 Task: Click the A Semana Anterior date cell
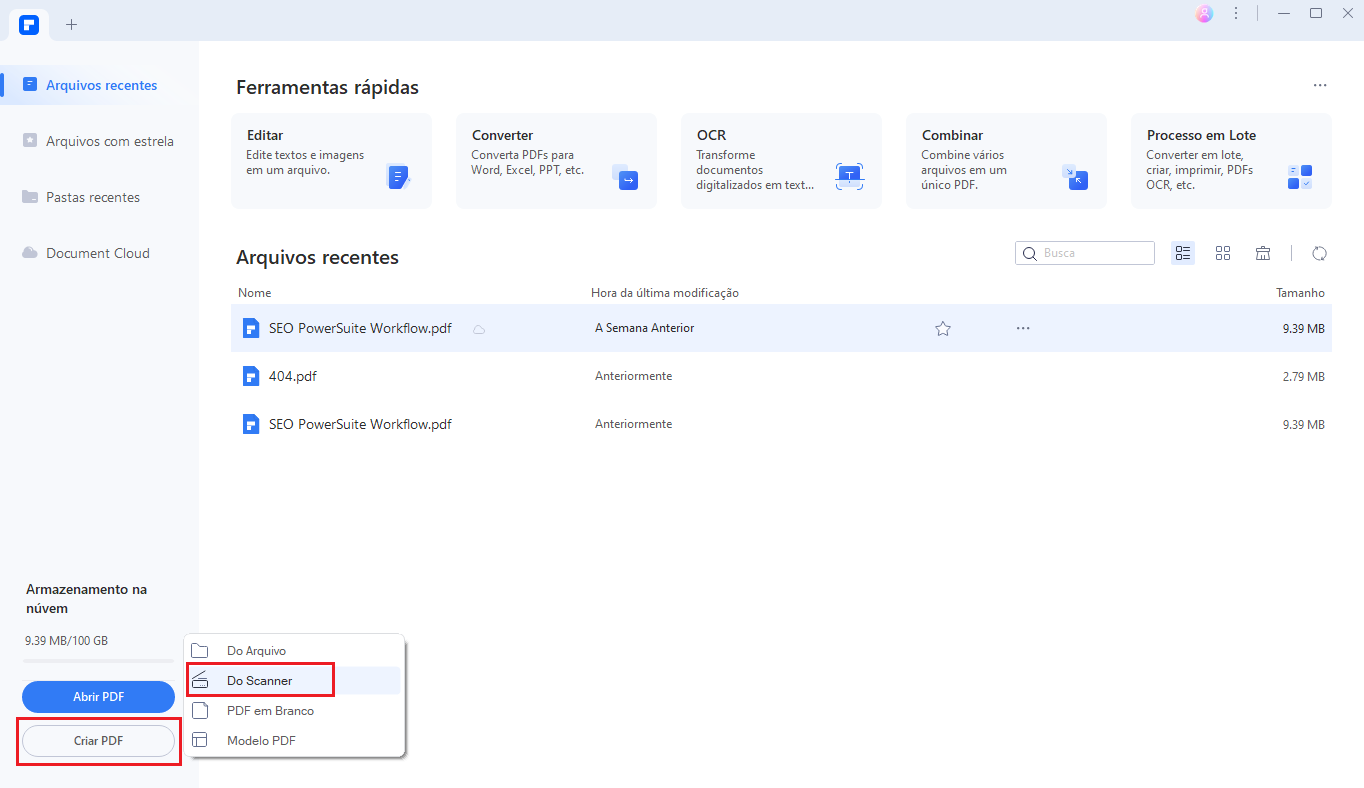[644, 328]
